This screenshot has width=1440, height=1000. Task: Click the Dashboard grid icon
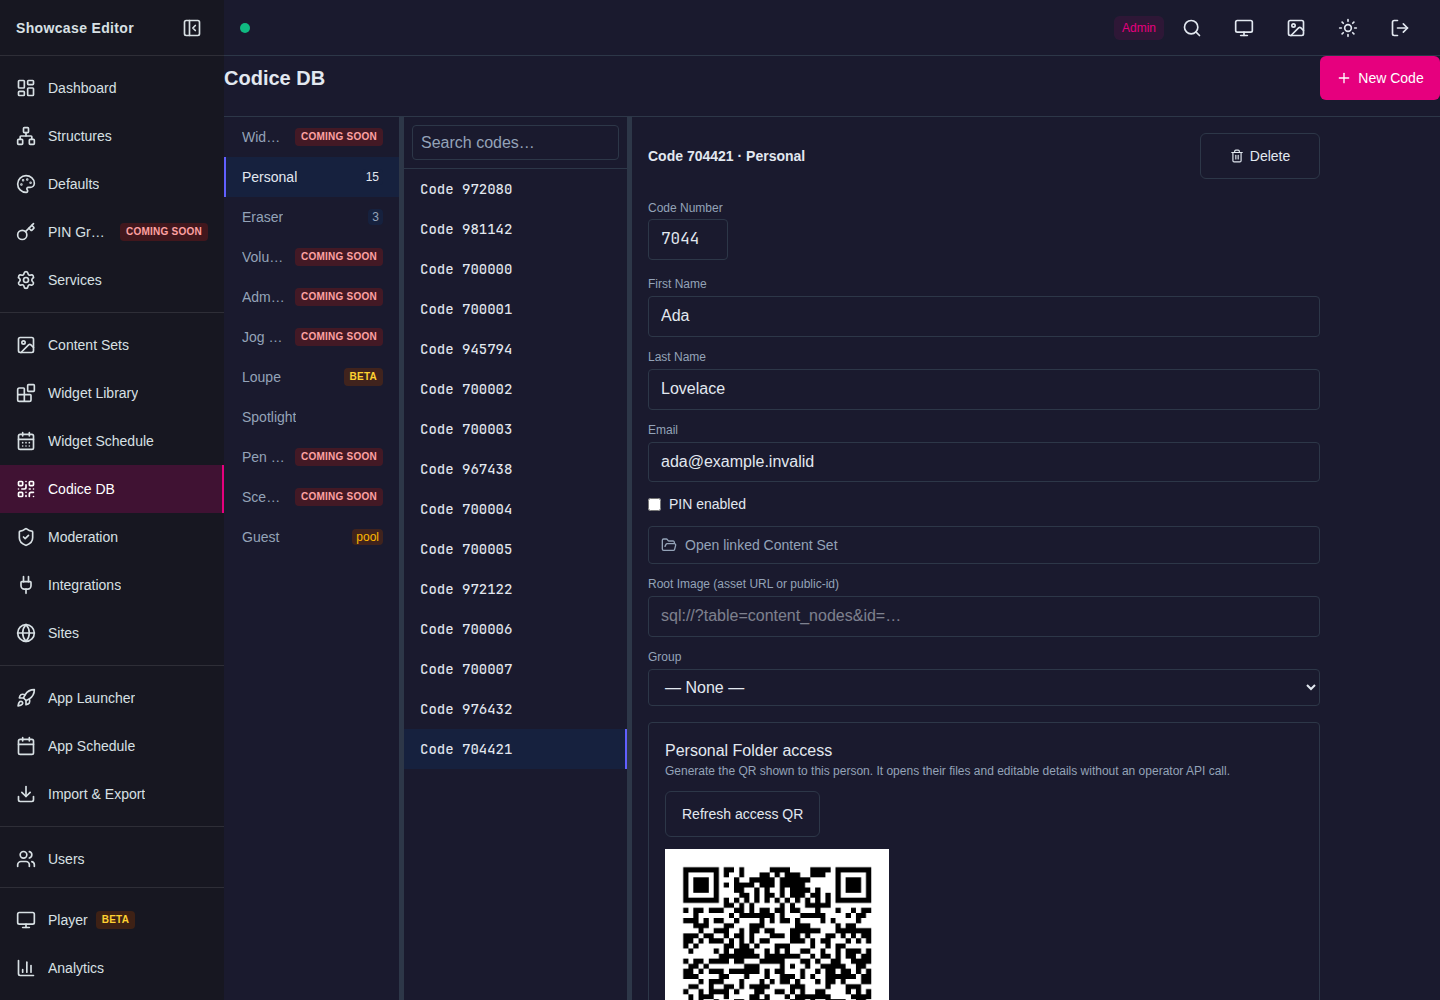(x=26, y=88)
